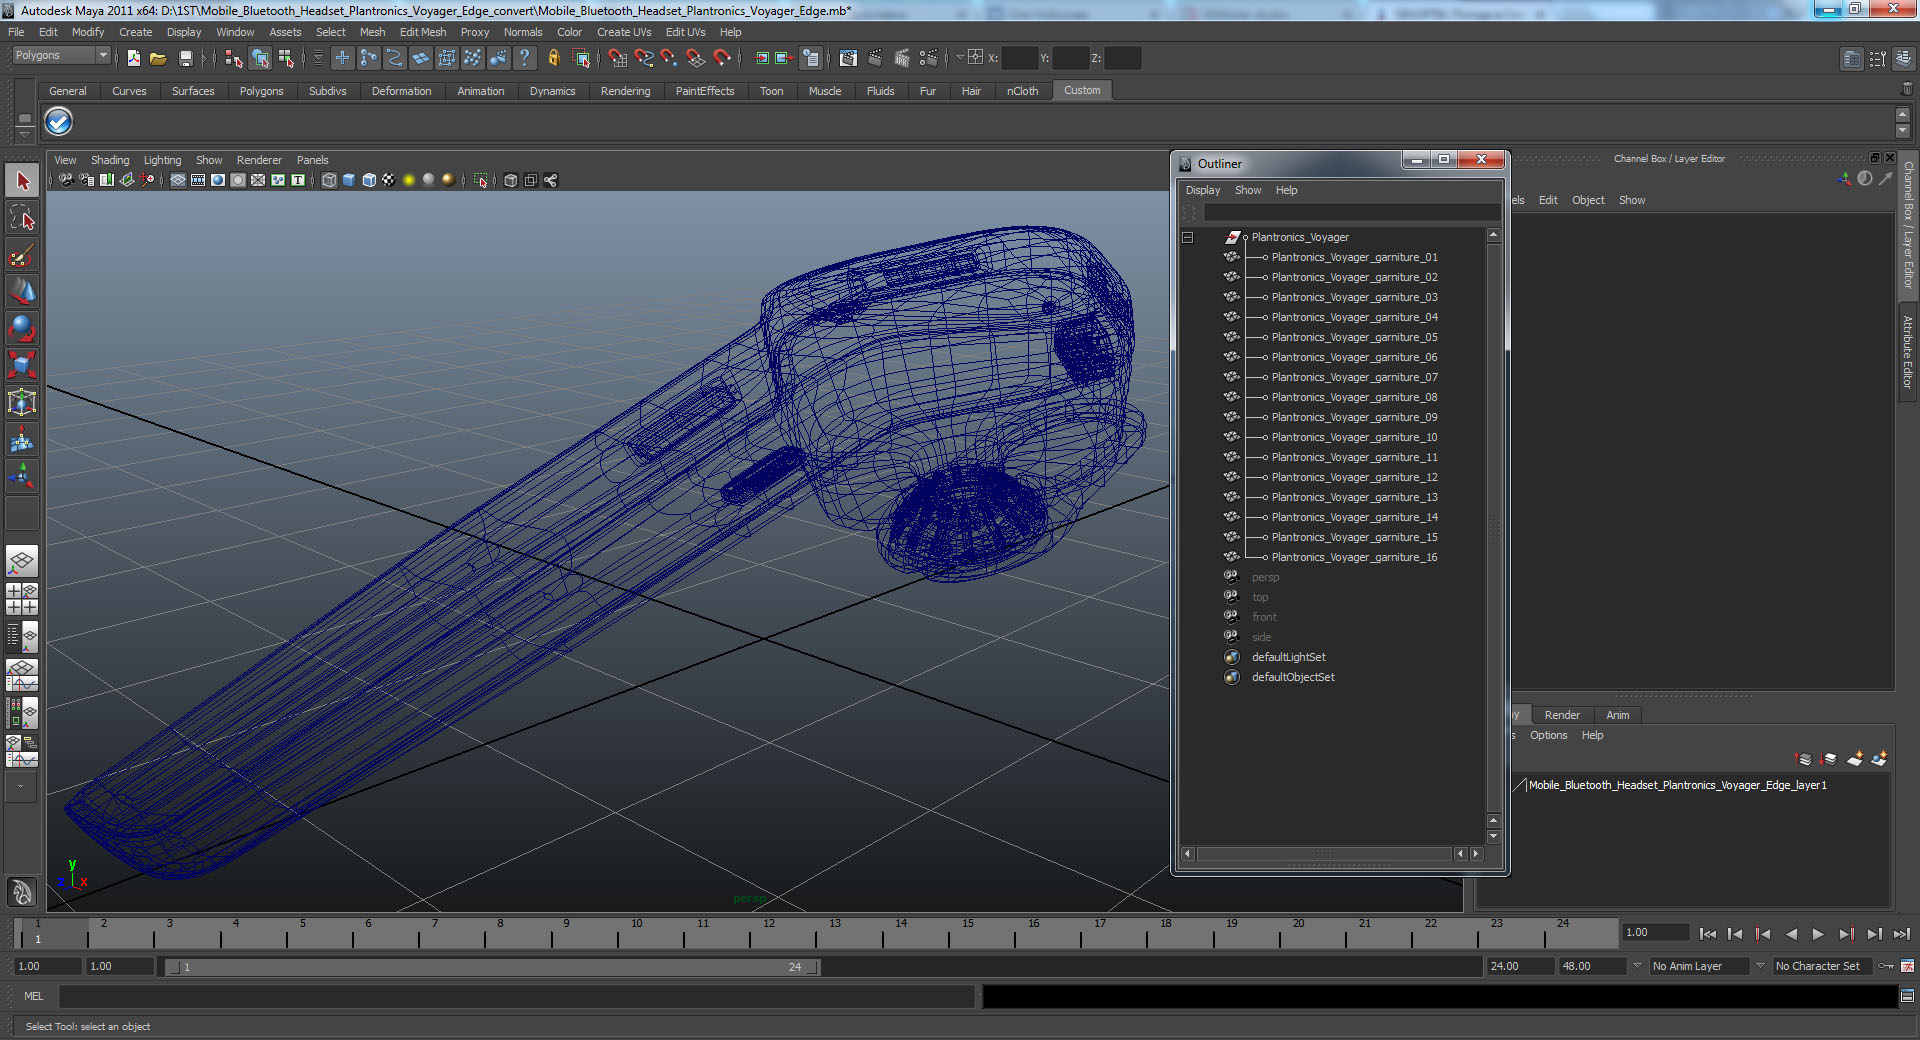The width and height of the screenshot is (1920, 1040).
Task: Create new empty layer
Action: pyautogui.click(x=1855, y=759)
